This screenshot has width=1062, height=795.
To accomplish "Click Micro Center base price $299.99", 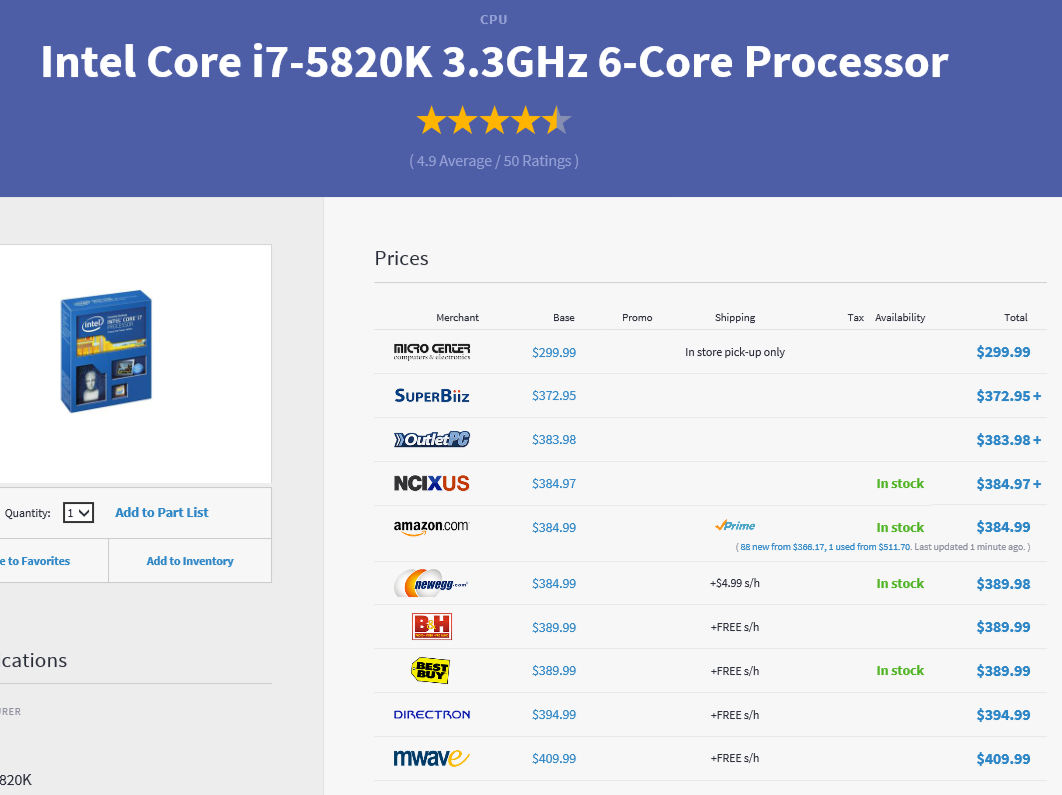I will click(x=554, y=352).
